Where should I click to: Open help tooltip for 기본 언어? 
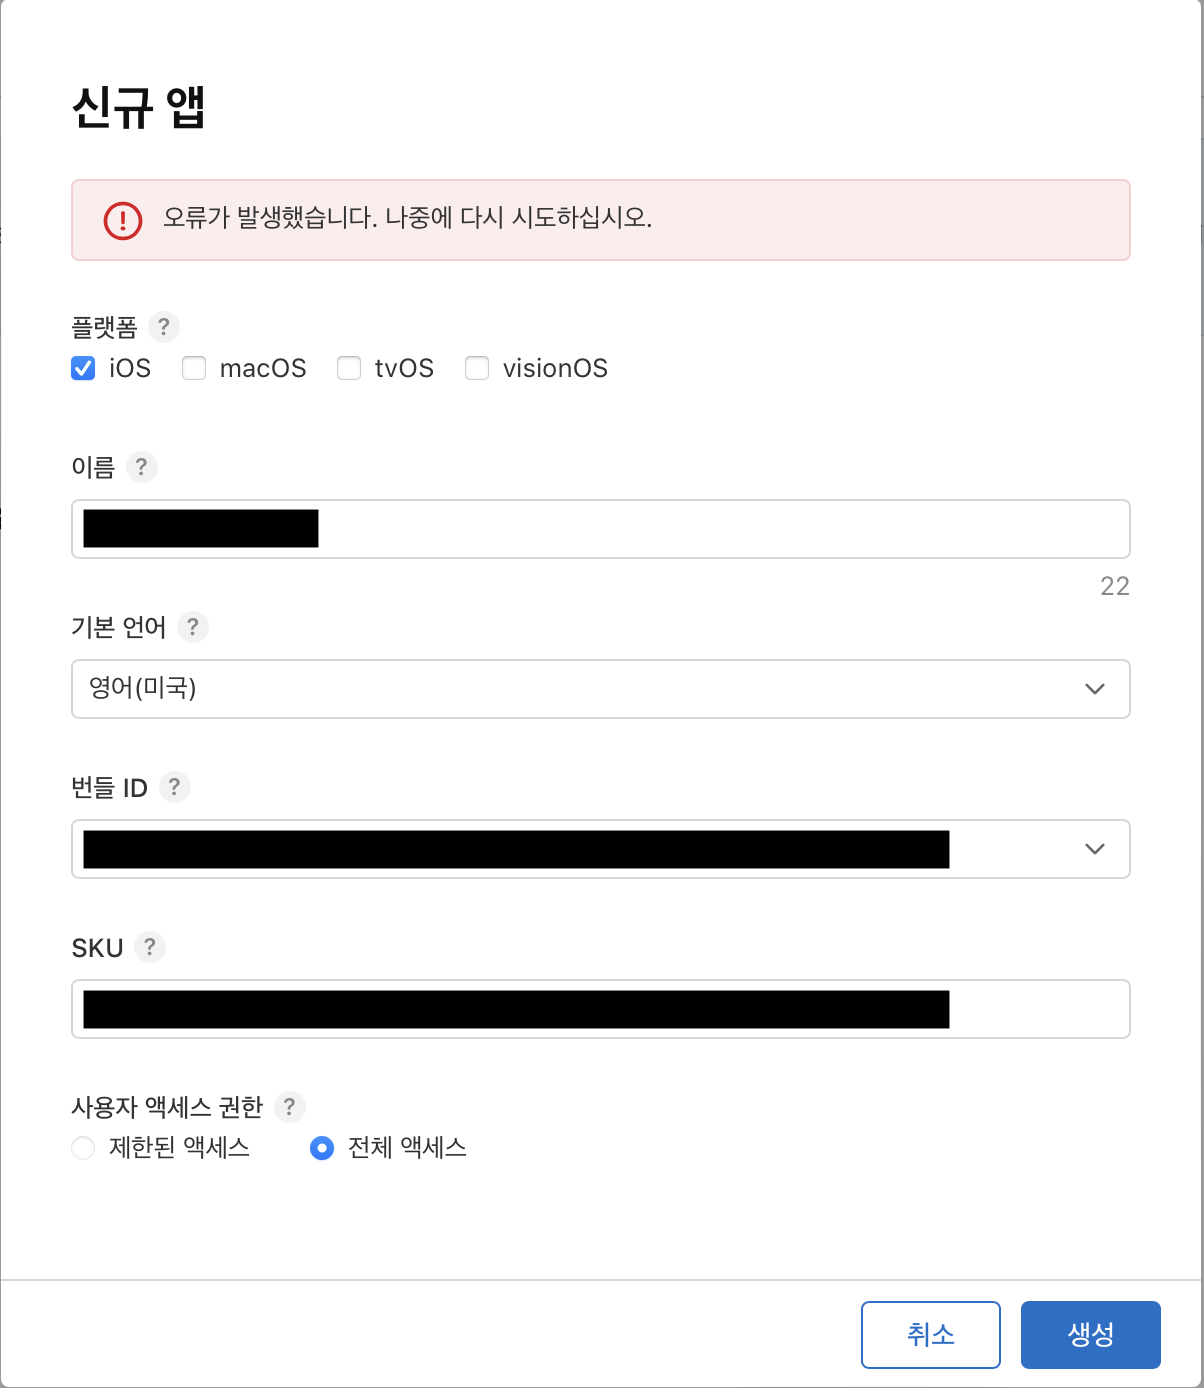pyautogui.click(x=192, y=627)
